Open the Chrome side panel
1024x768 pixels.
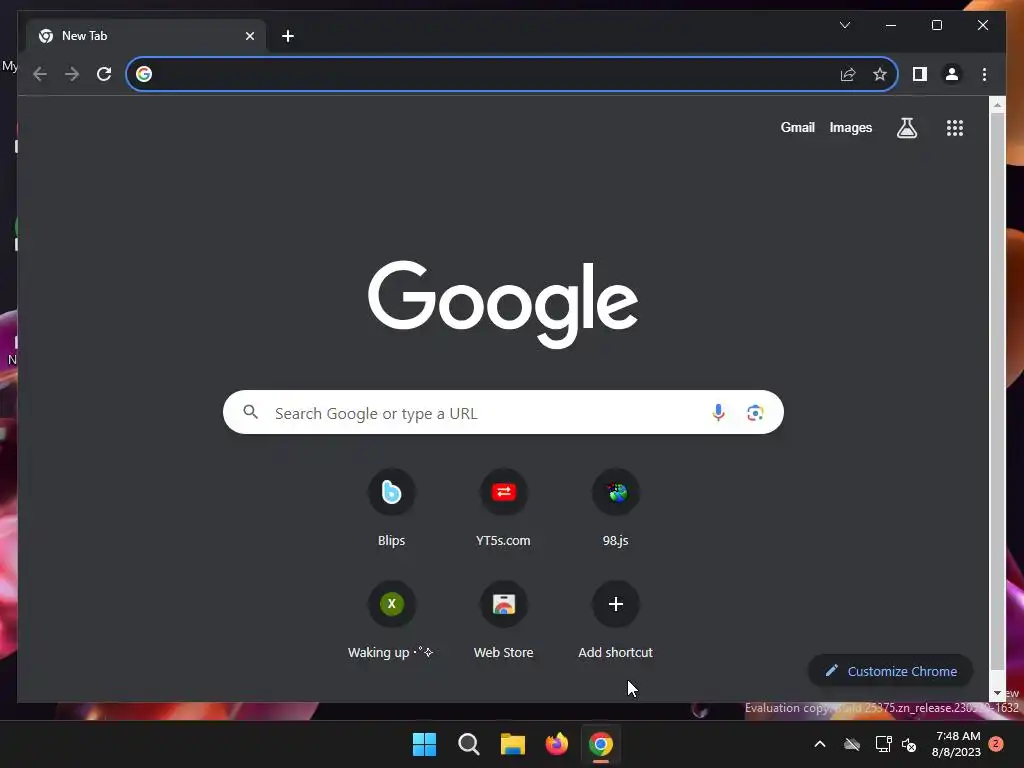[x=920, y=74]
